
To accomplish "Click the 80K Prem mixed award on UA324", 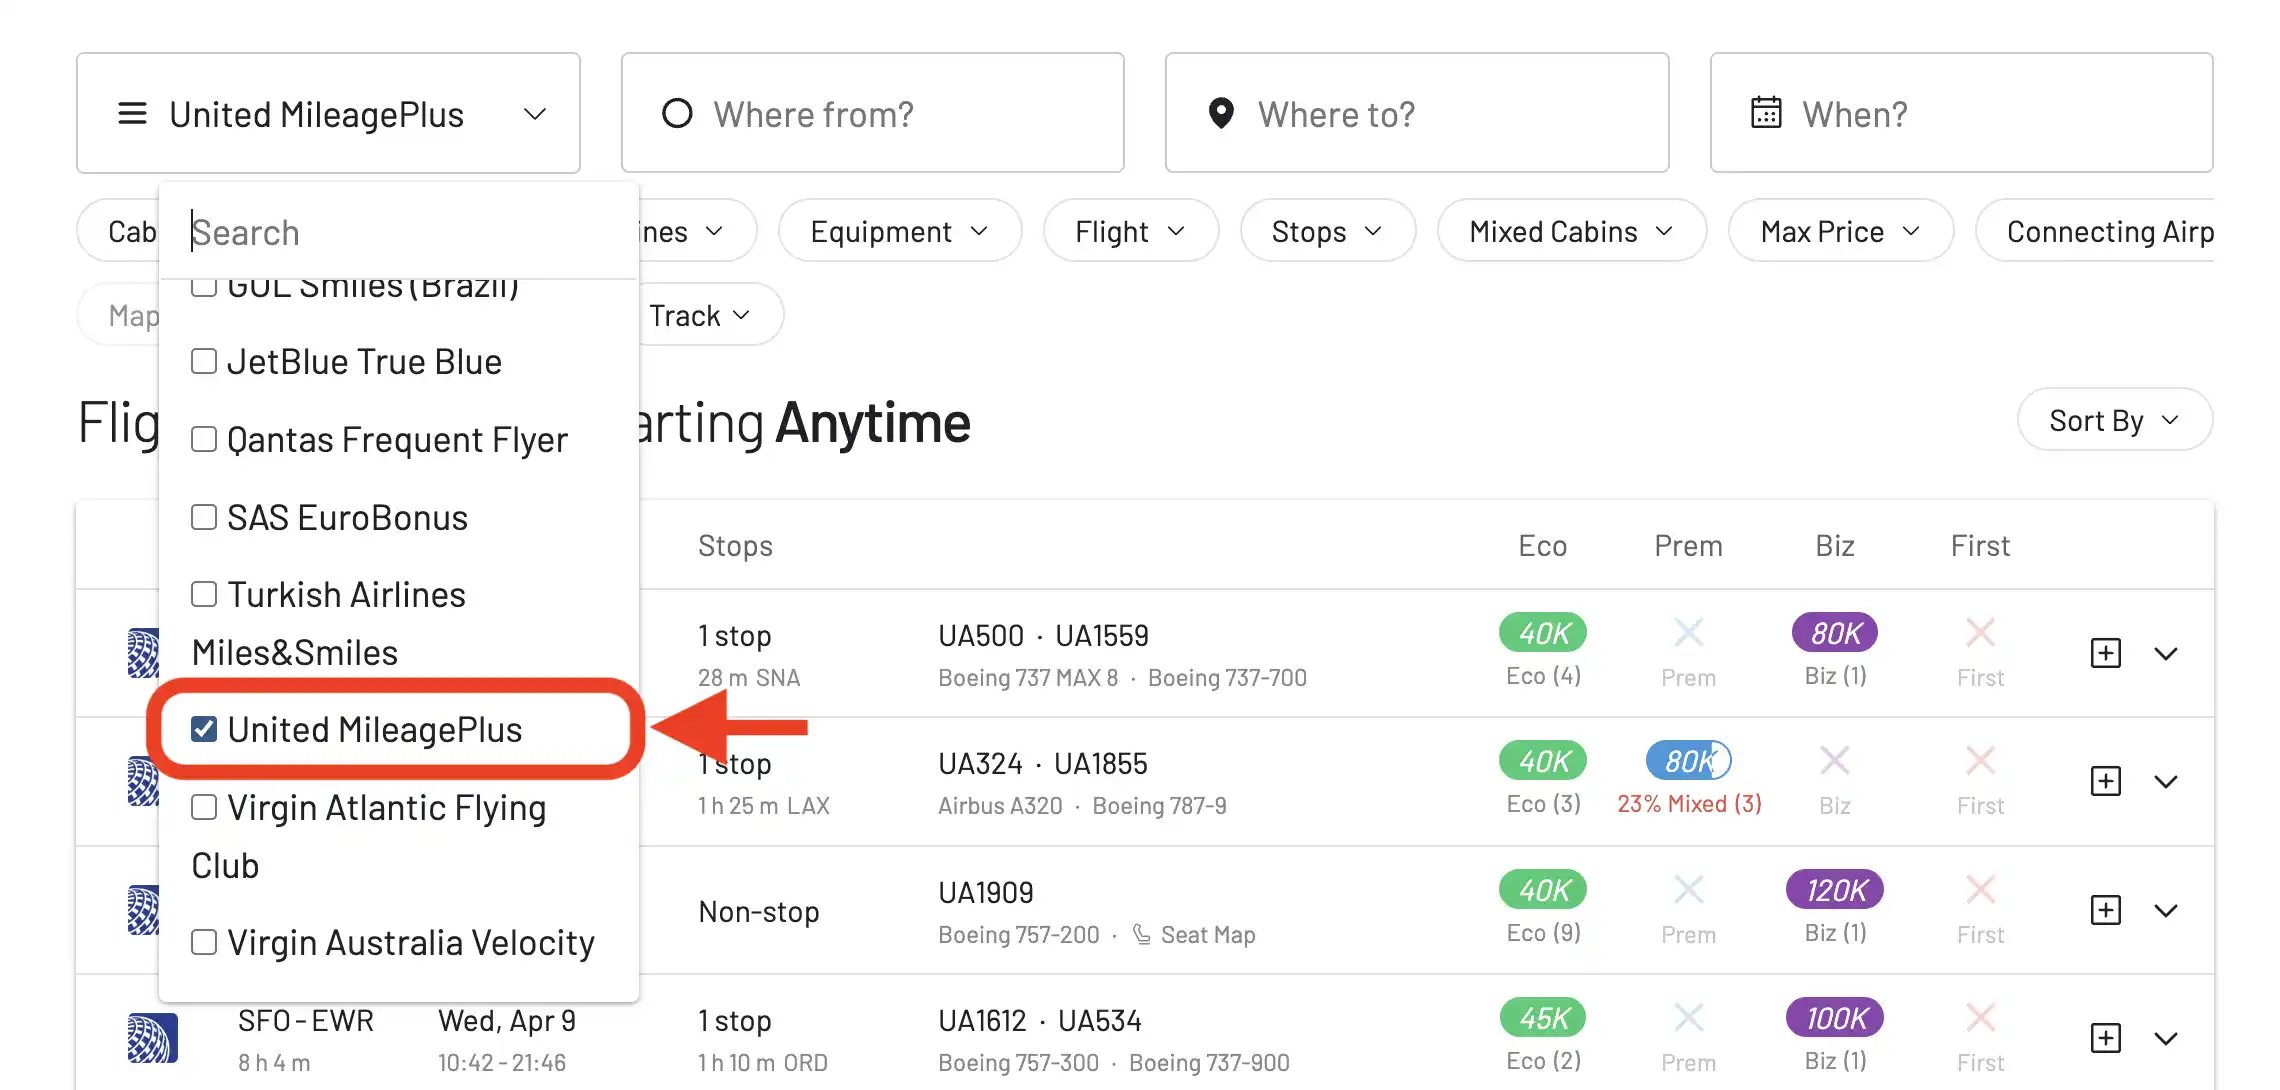I will [x=1689, y=761].
